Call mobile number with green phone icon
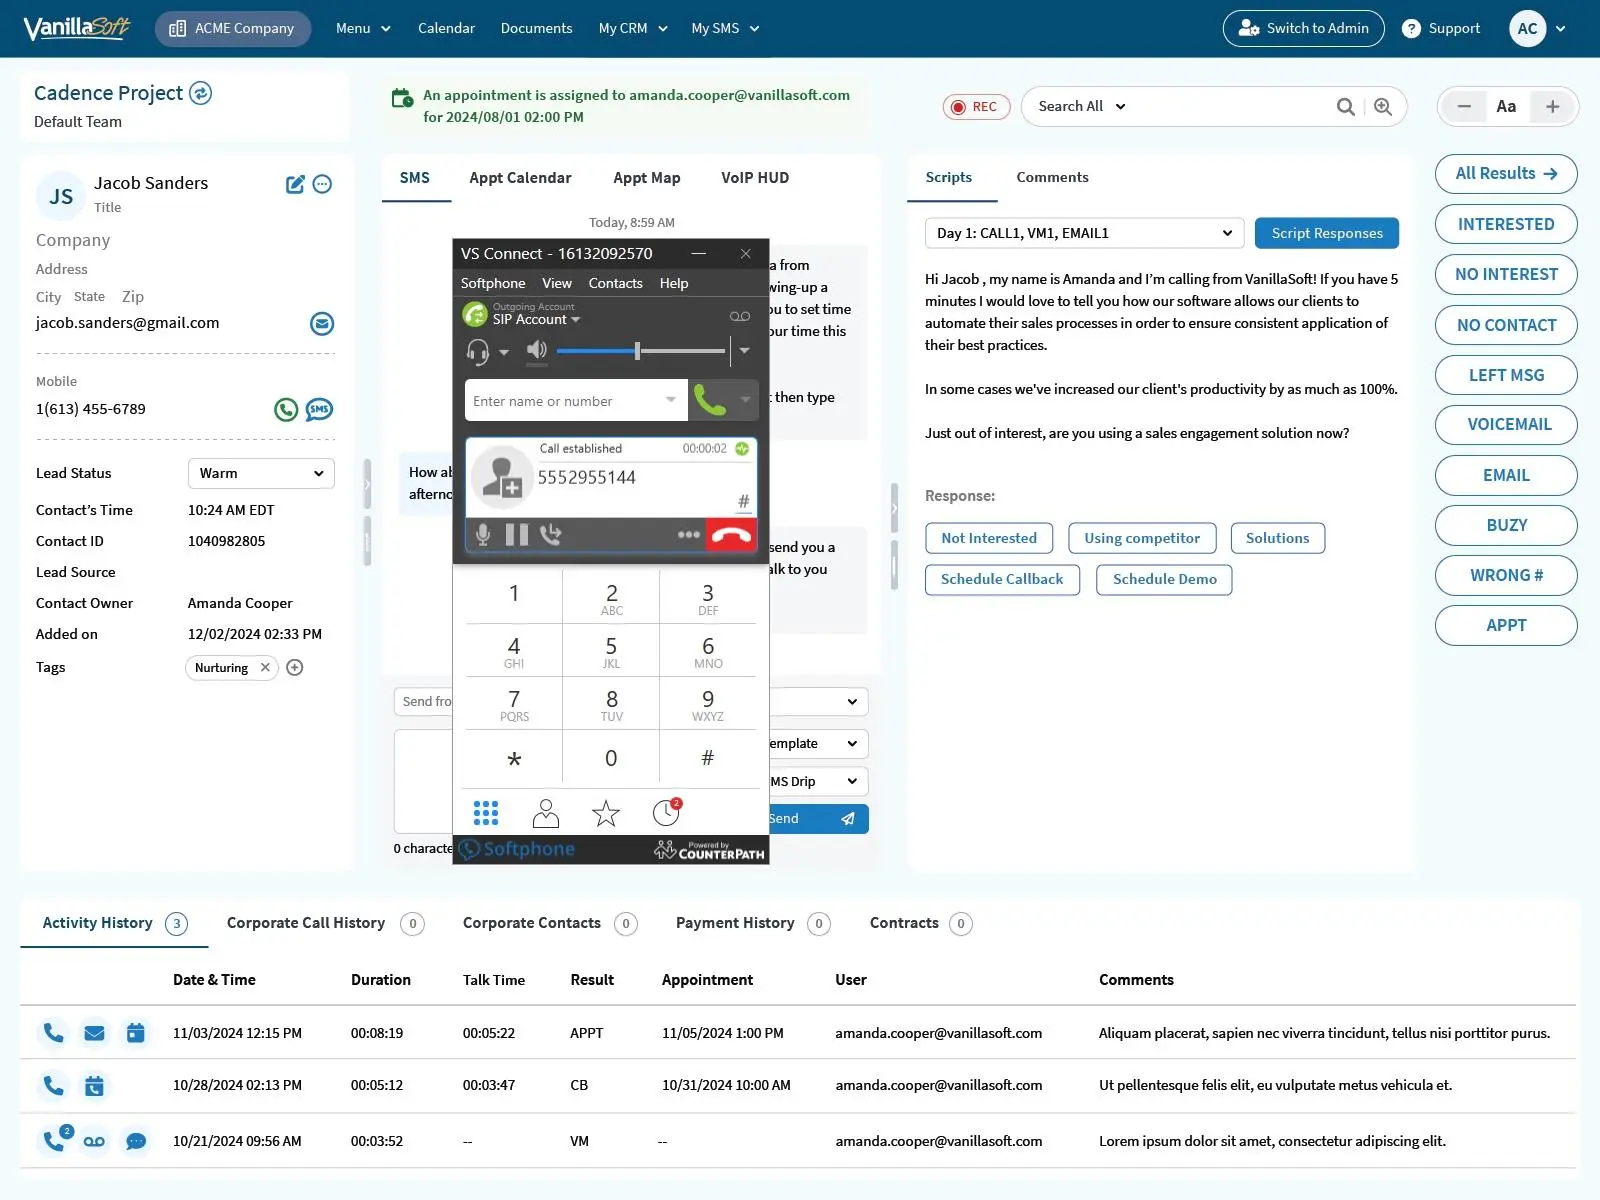 tap(286, 409)
